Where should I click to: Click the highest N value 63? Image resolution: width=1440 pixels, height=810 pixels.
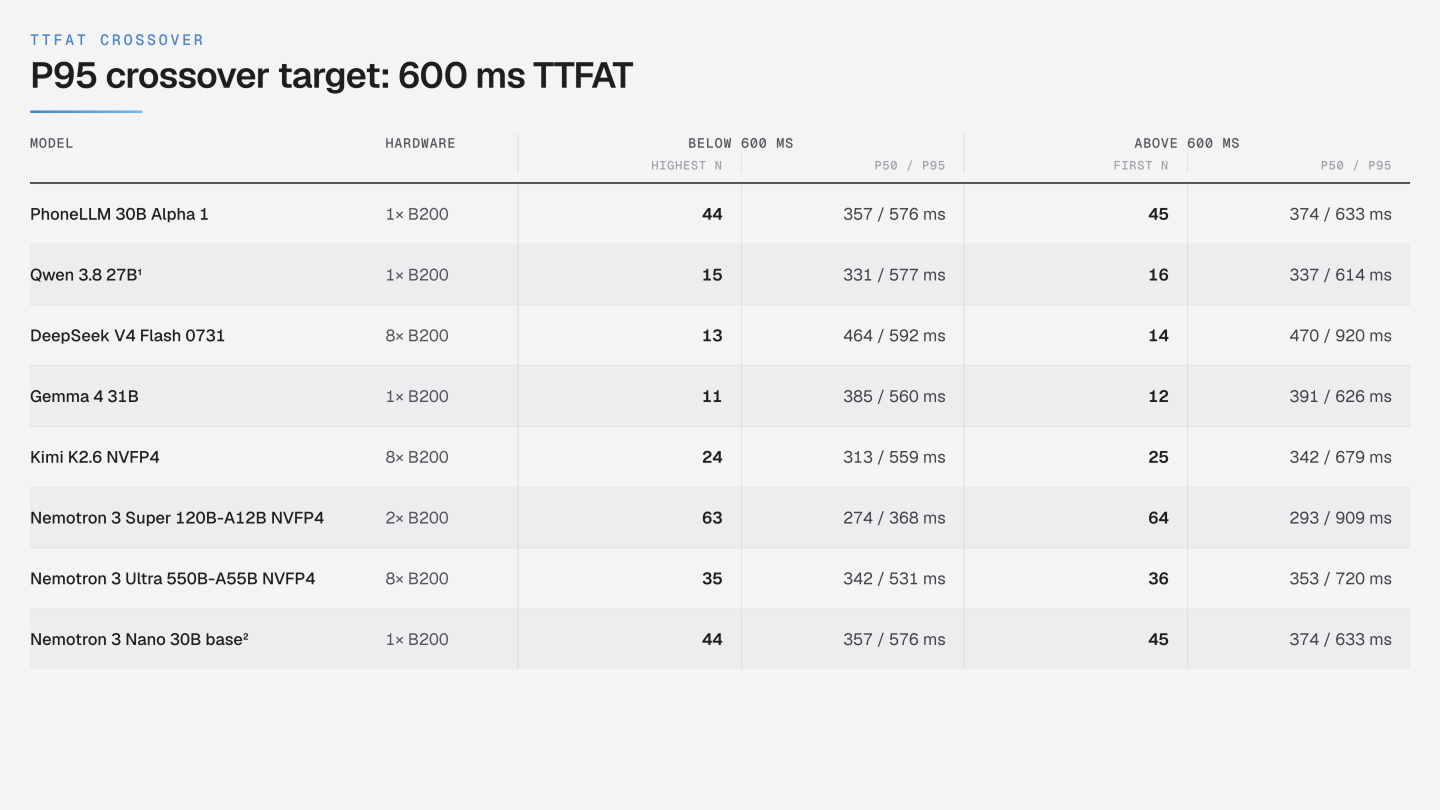[x=712, y=518]
